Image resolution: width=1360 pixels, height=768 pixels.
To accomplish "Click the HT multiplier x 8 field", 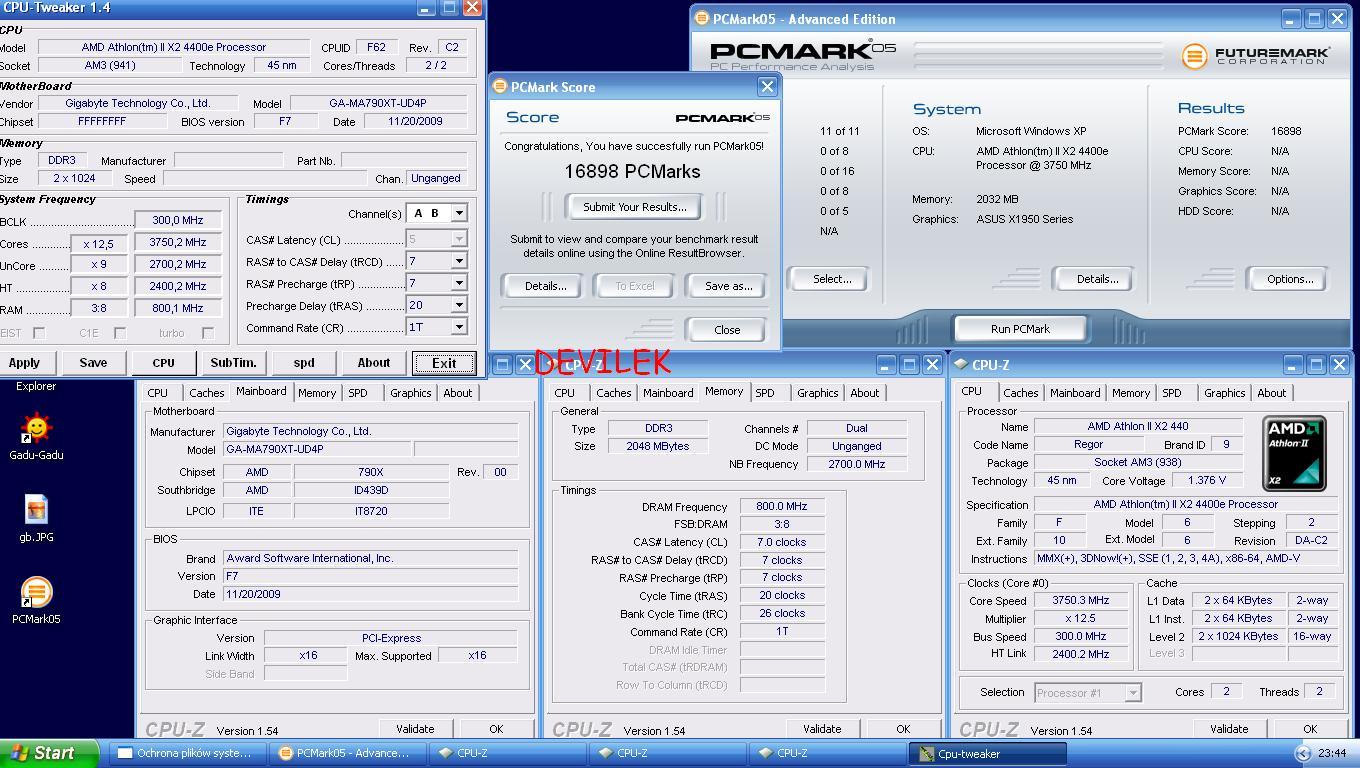I will click(x=98, y=288).
